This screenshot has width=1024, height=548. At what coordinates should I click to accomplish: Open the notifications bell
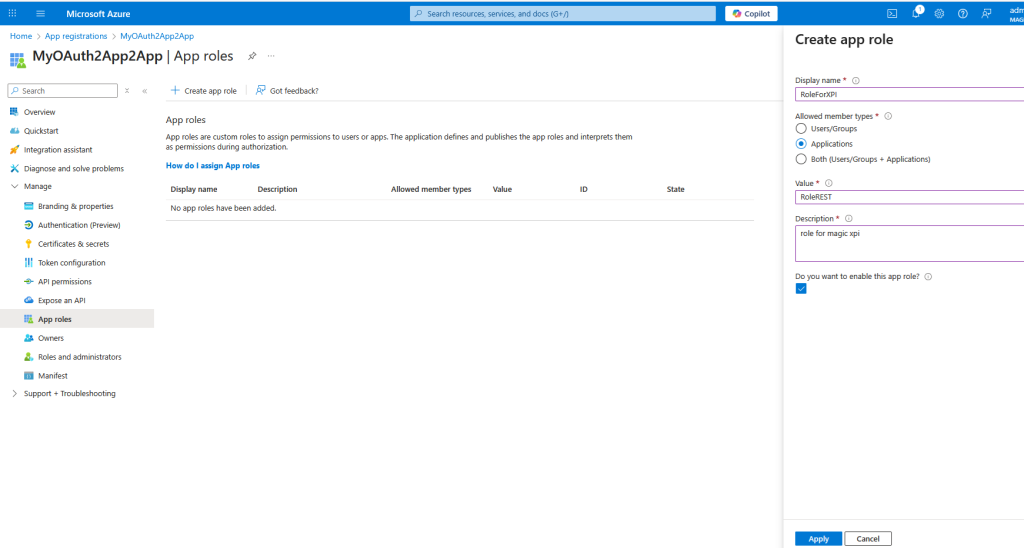pos(915,13)
